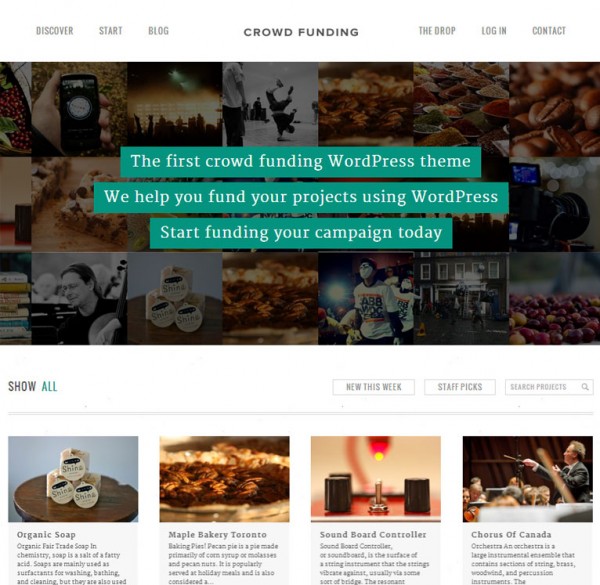This screenshot has width=600, height=585.
Task: Open the Blog link
Action: 158,31
